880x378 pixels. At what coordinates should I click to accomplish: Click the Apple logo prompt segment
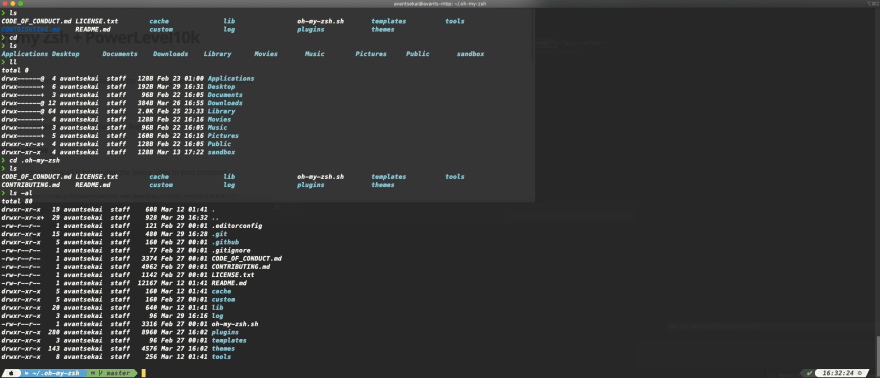coord(11,373)
